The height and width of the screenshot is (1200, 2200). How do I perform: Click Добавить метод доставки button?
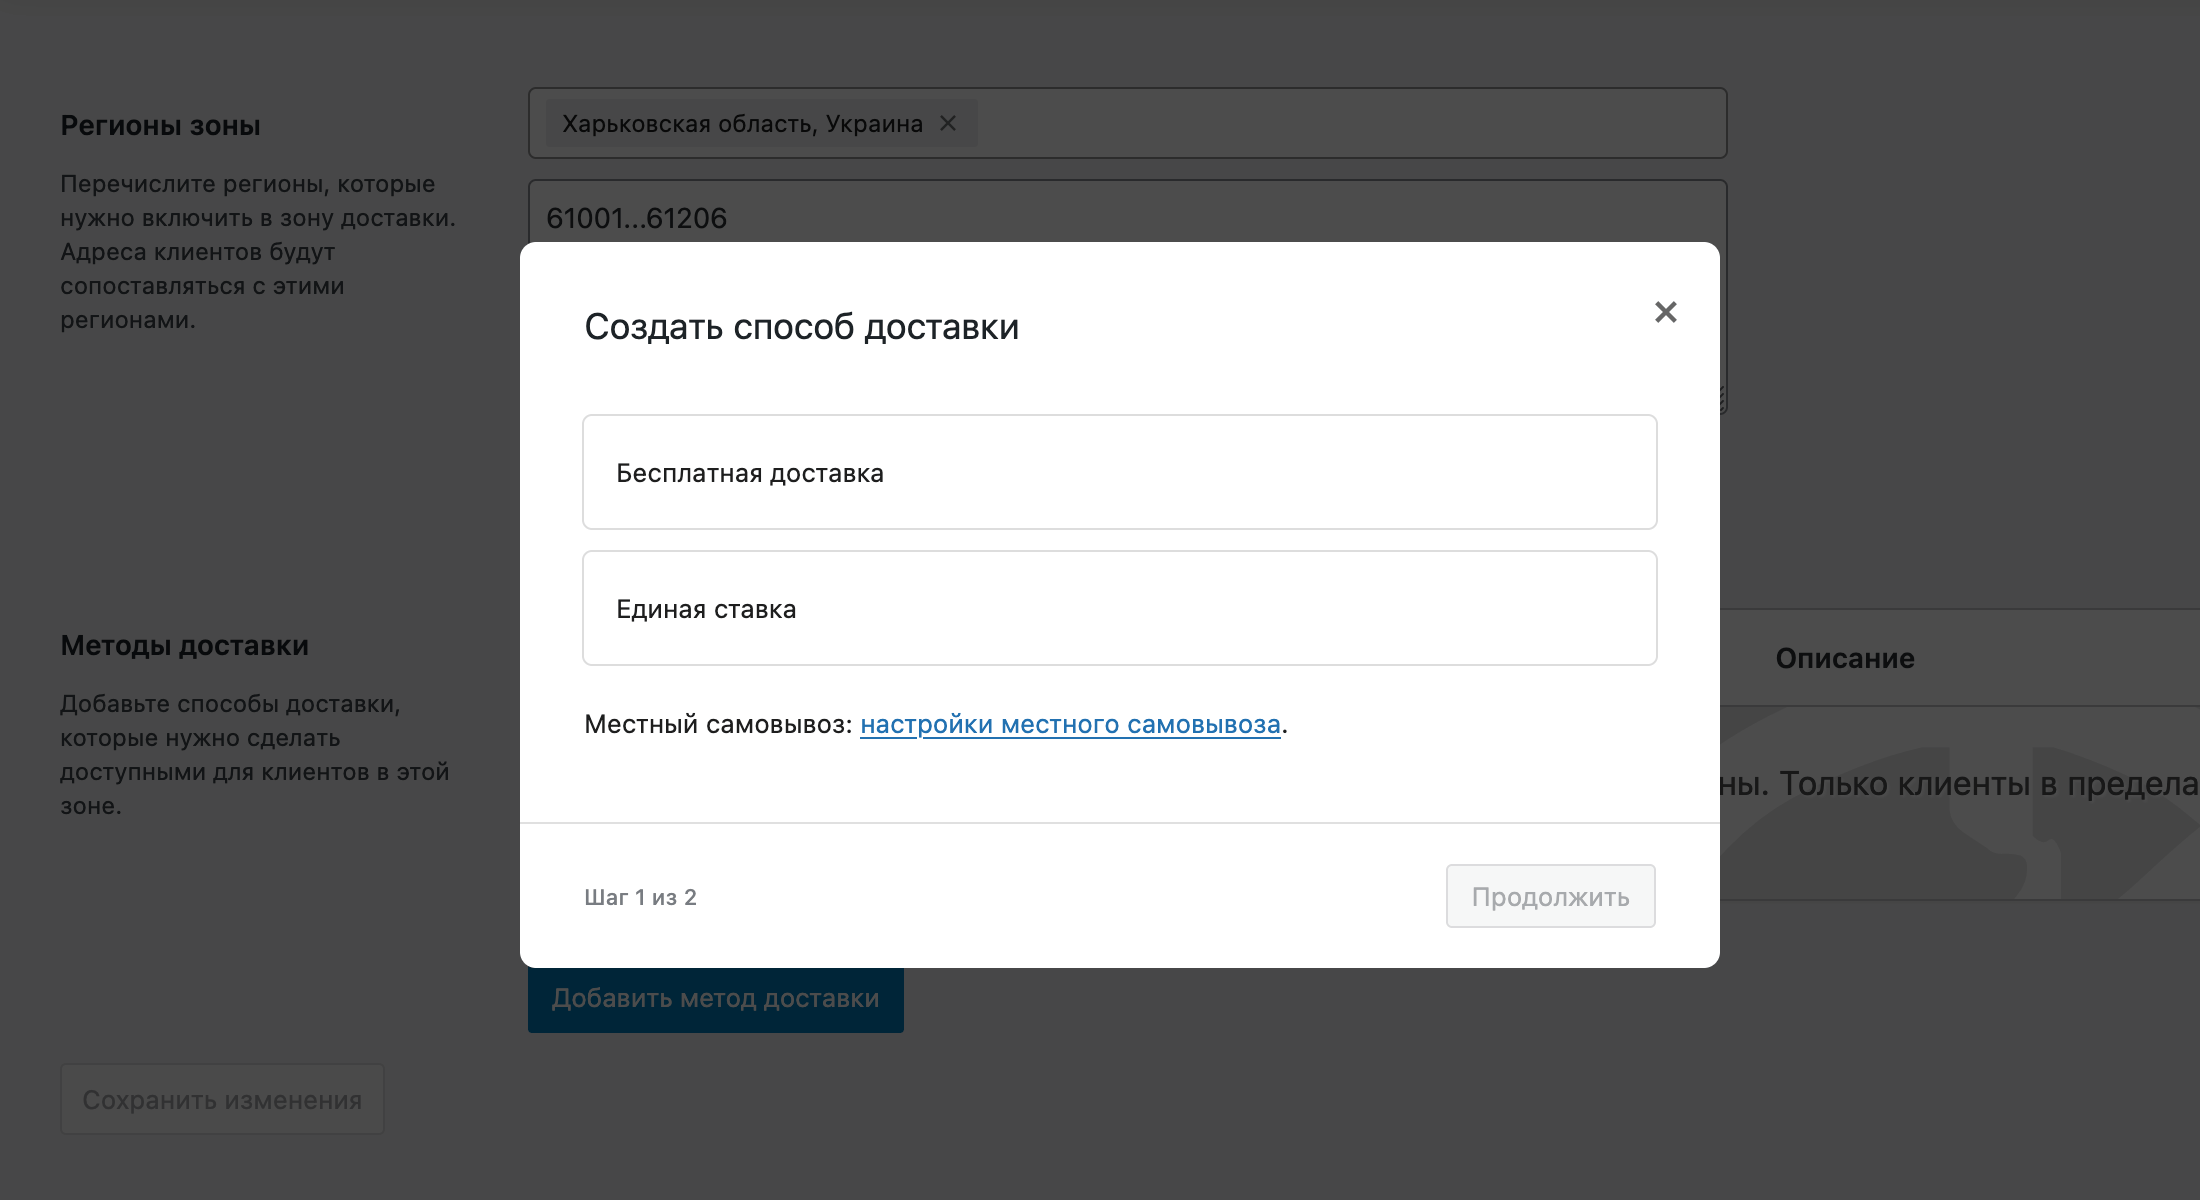coord(715,999)
